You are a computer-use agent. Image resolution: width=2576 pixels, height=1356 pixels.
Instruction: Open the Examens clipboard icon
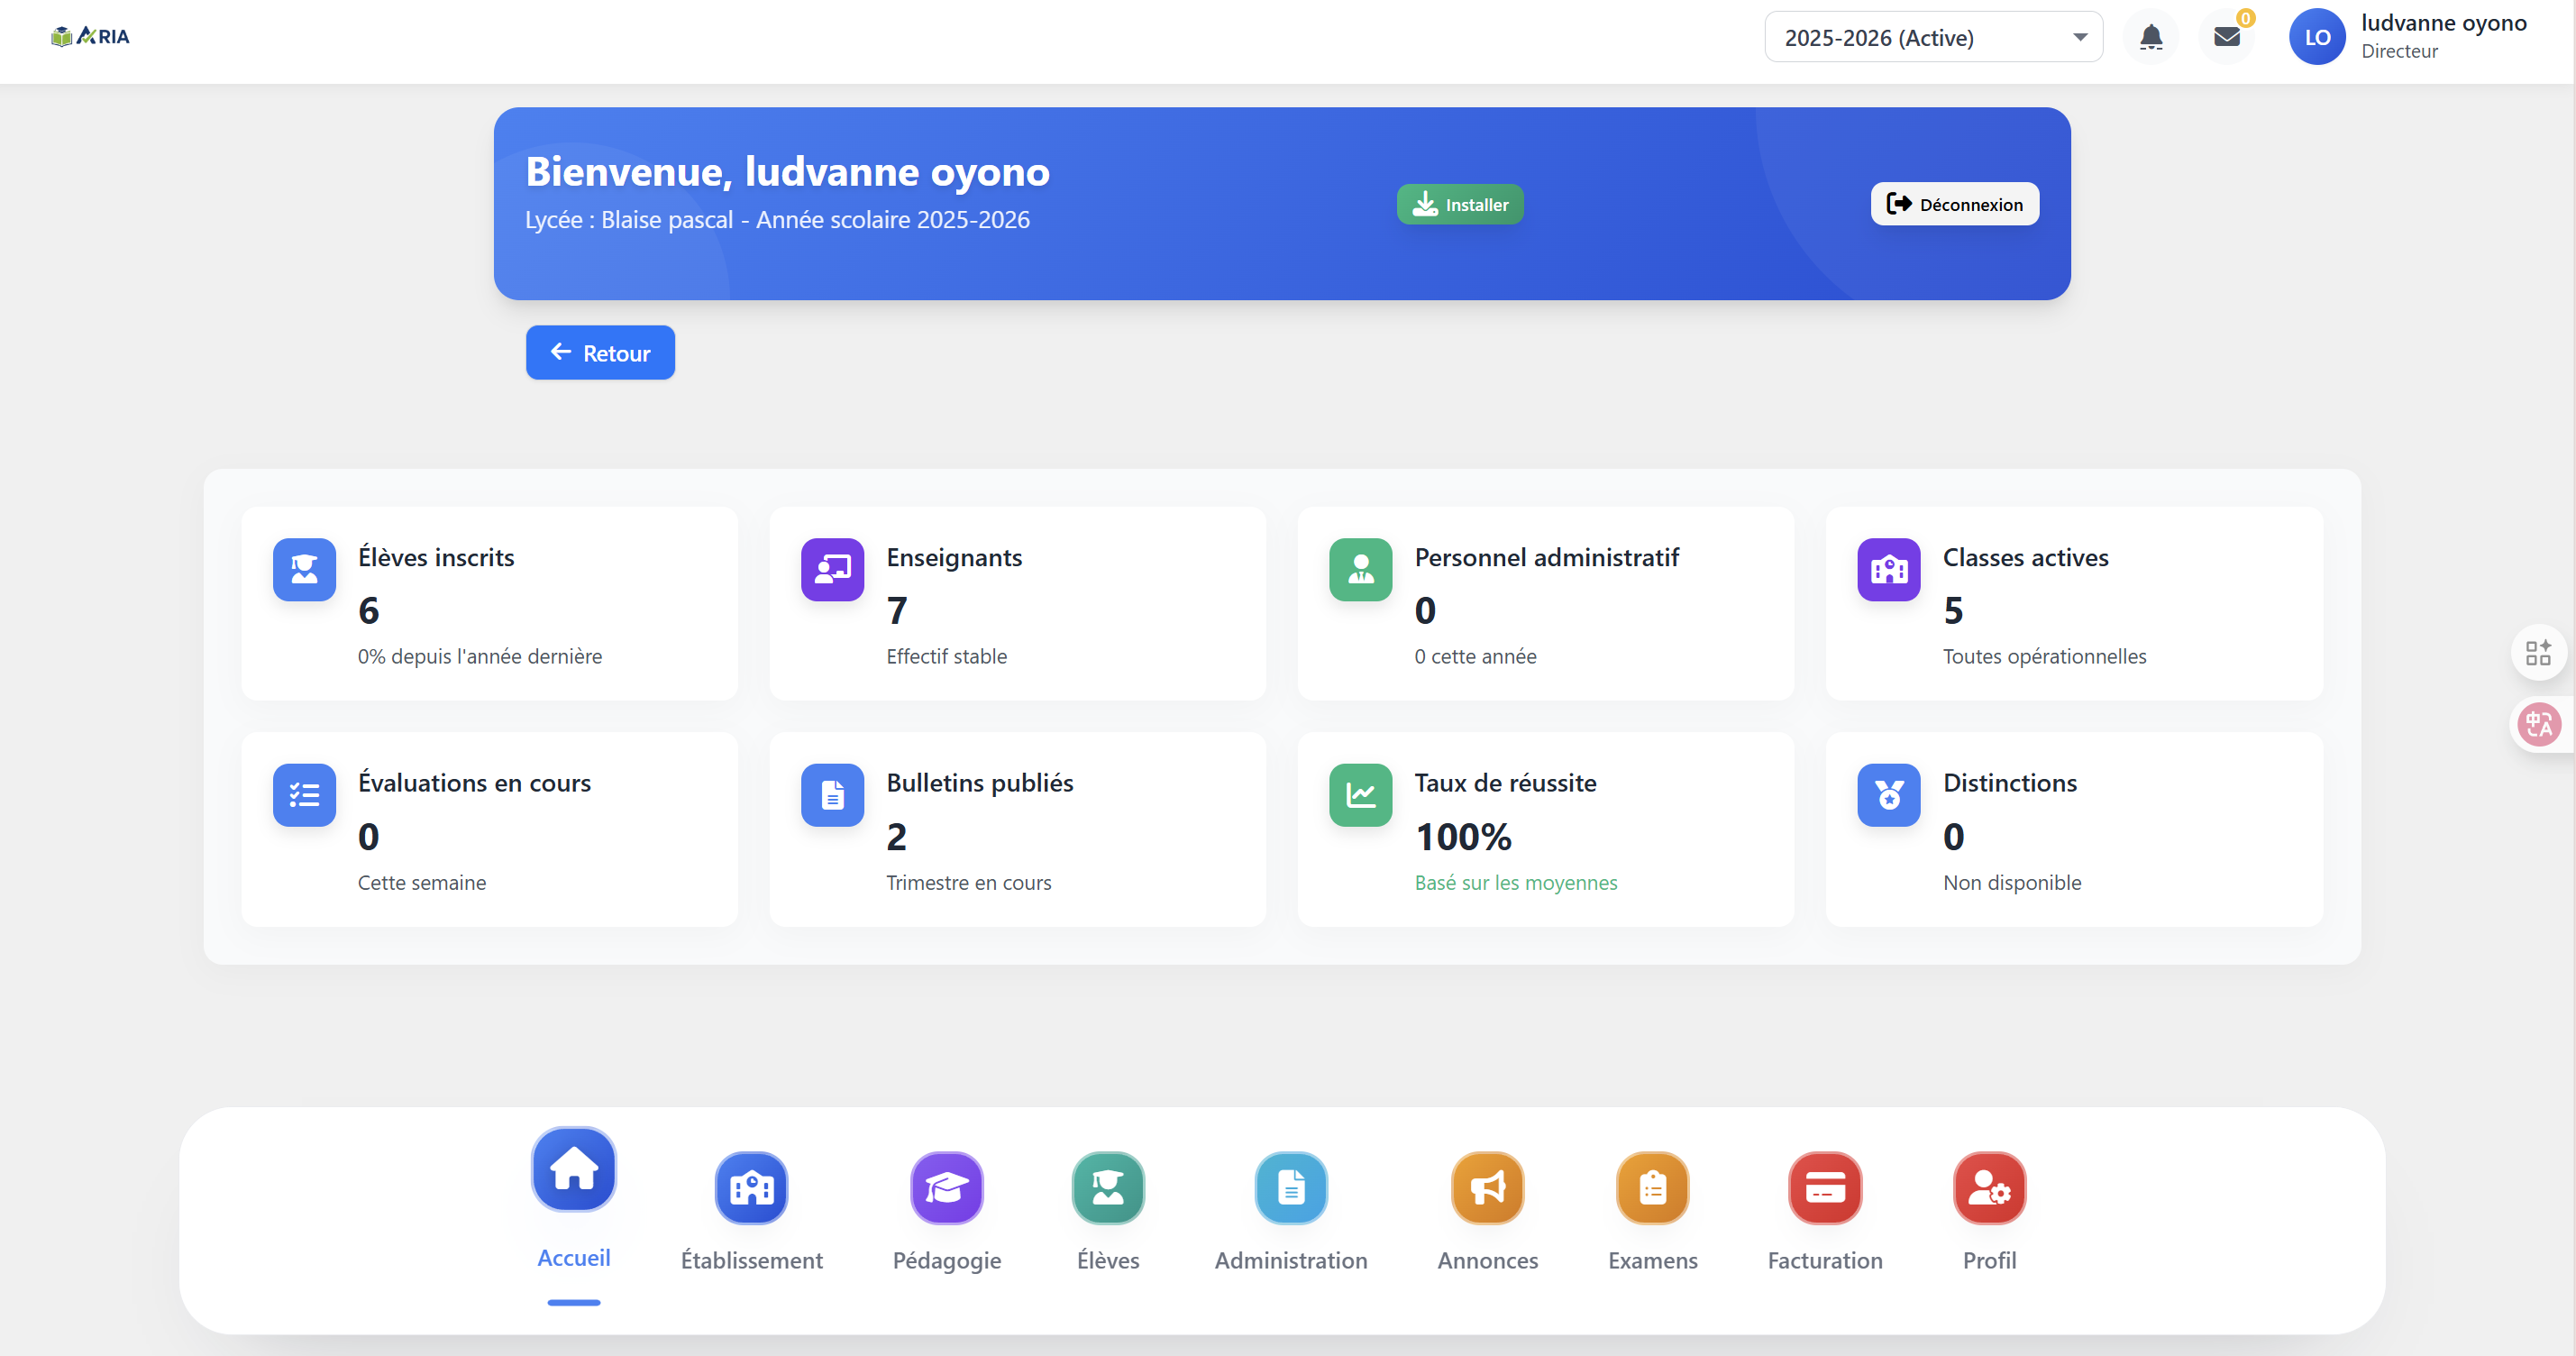point(1652,1187)
